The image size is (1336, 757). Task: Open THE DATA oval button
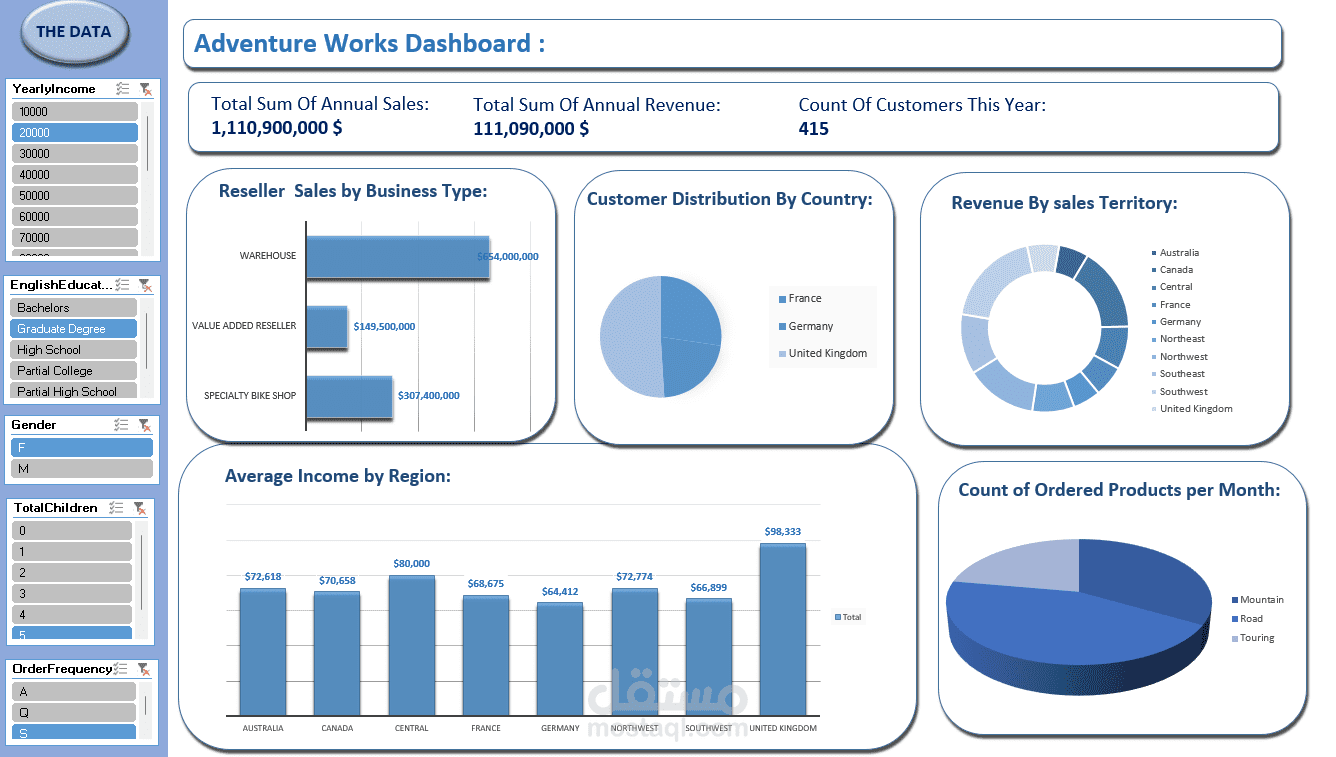(74, 32)
